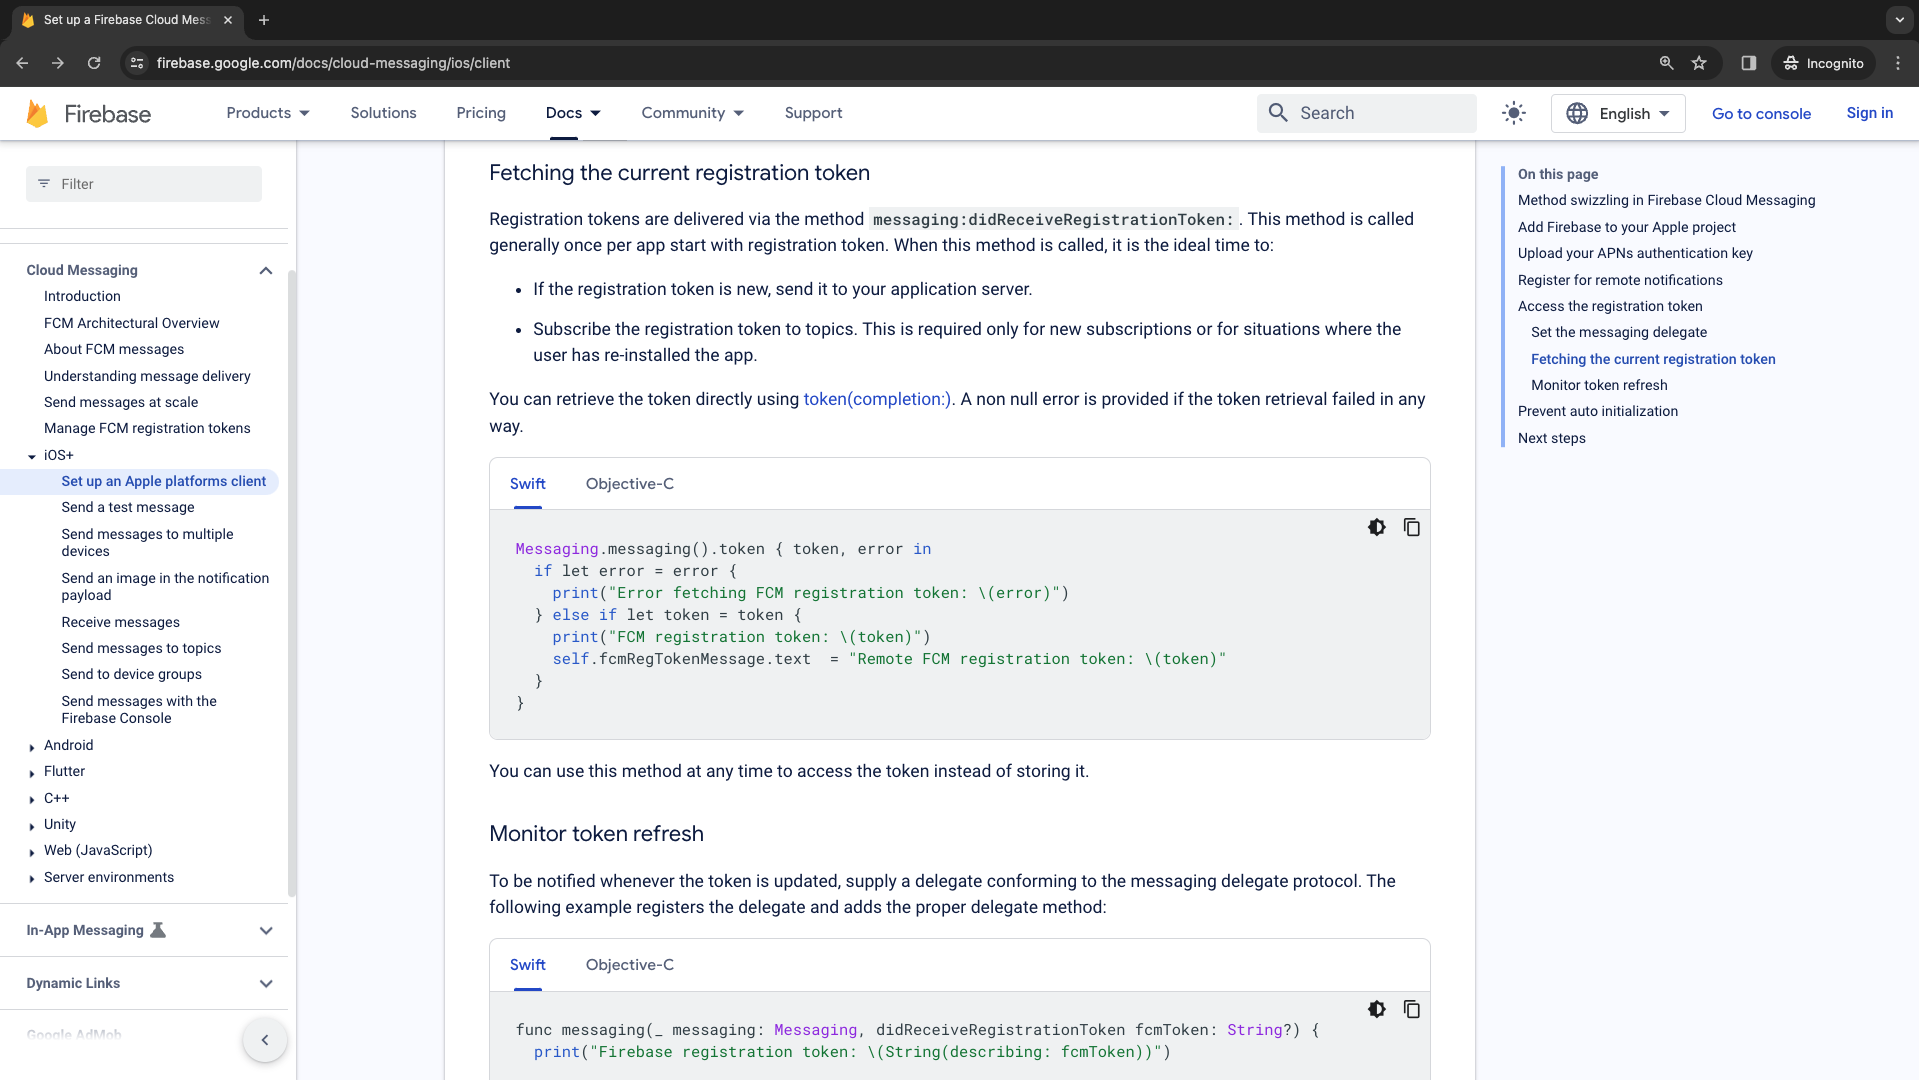Open the token(completion:) link
This screenshot has width=1919, height=1080.
pos(877,399)
